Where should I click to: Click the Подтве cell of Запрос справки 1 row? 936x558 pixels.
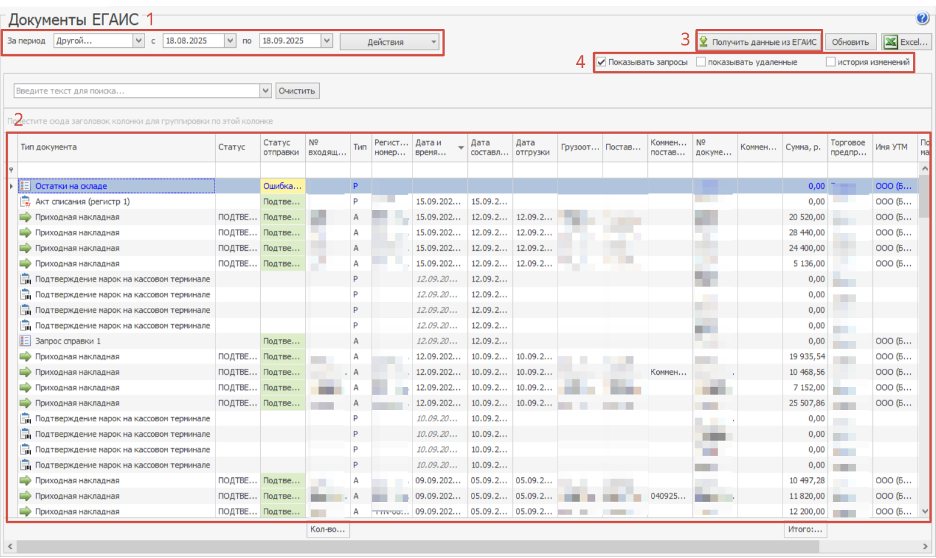(282, 341)
